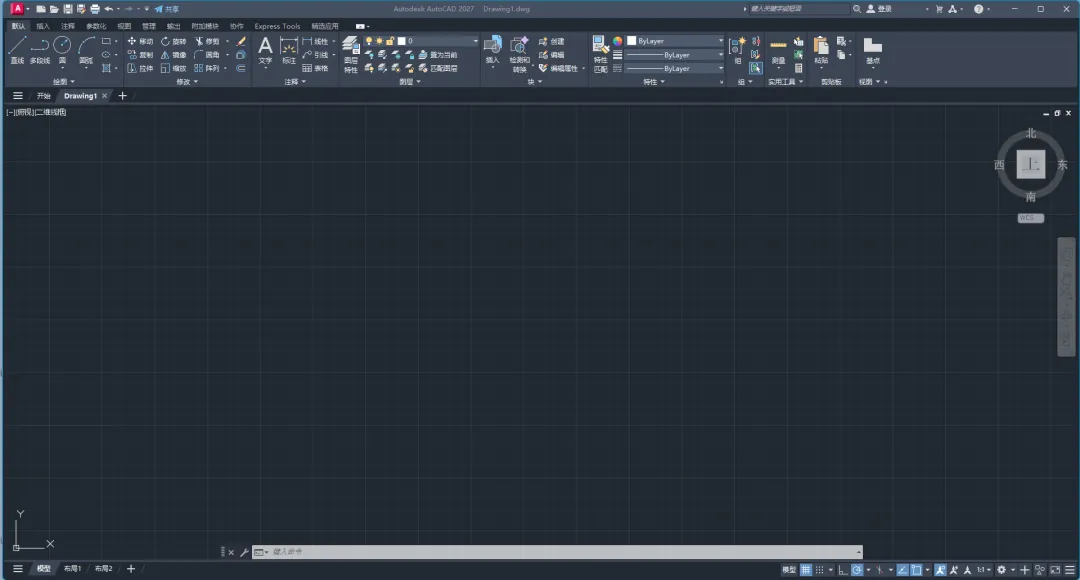This screenshot has width=1080, height=580.
Task: Open 图层特性 (Layer Properties) manager
Action: coord(351,54)
